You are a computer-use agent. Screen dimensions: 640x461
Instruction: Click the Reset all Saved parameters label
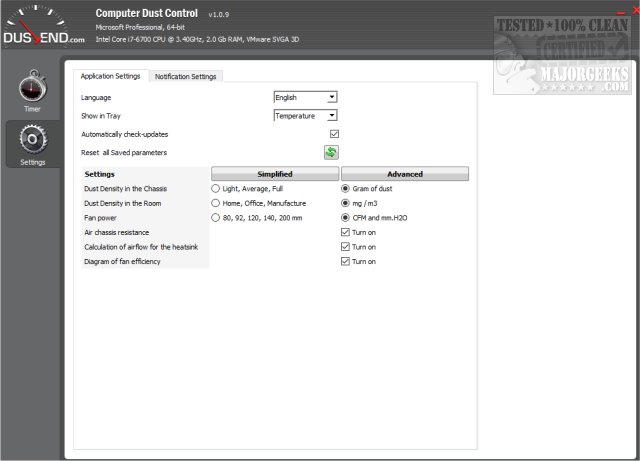pos(124,153)
